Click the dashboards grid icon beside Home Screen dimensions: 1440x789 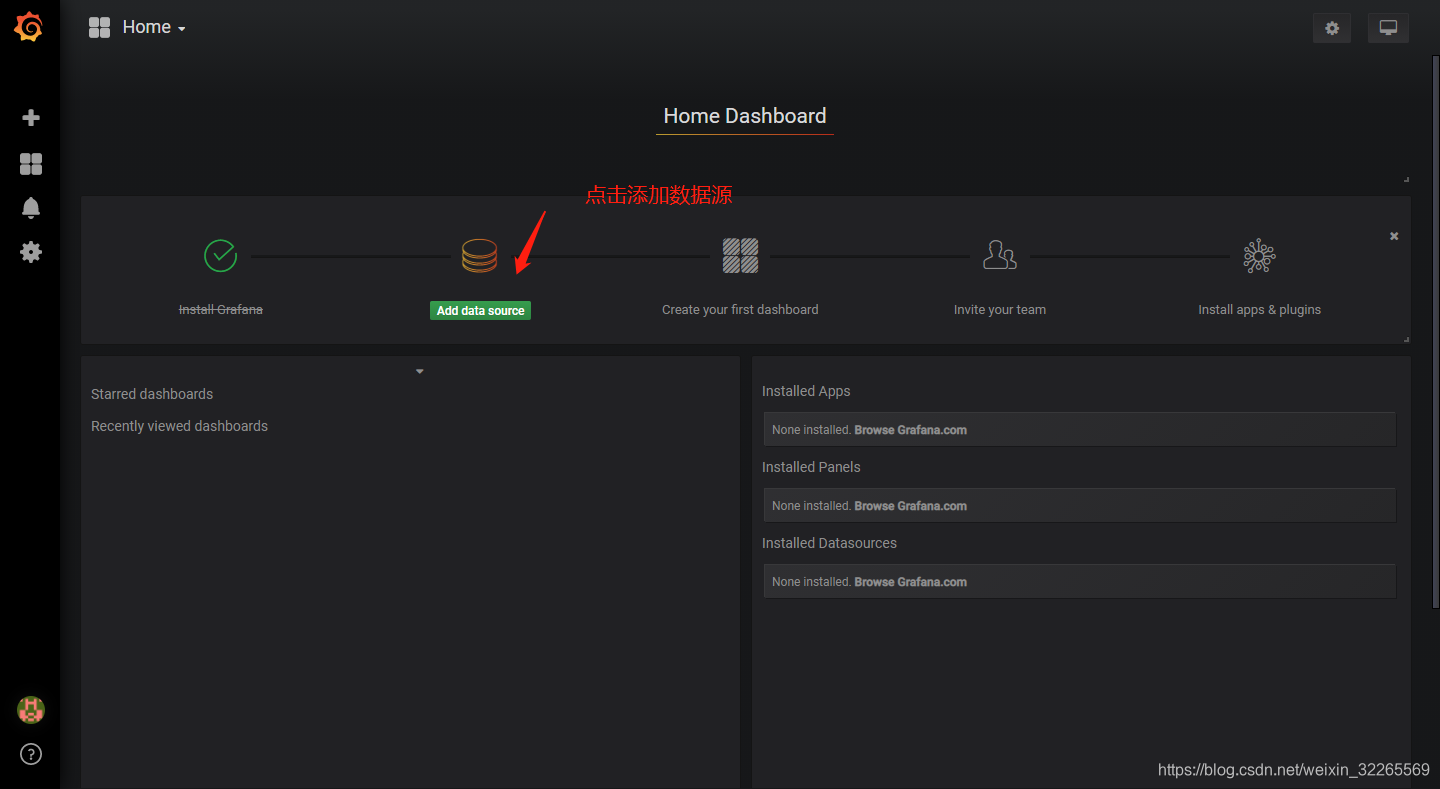(x=99, y=28)
